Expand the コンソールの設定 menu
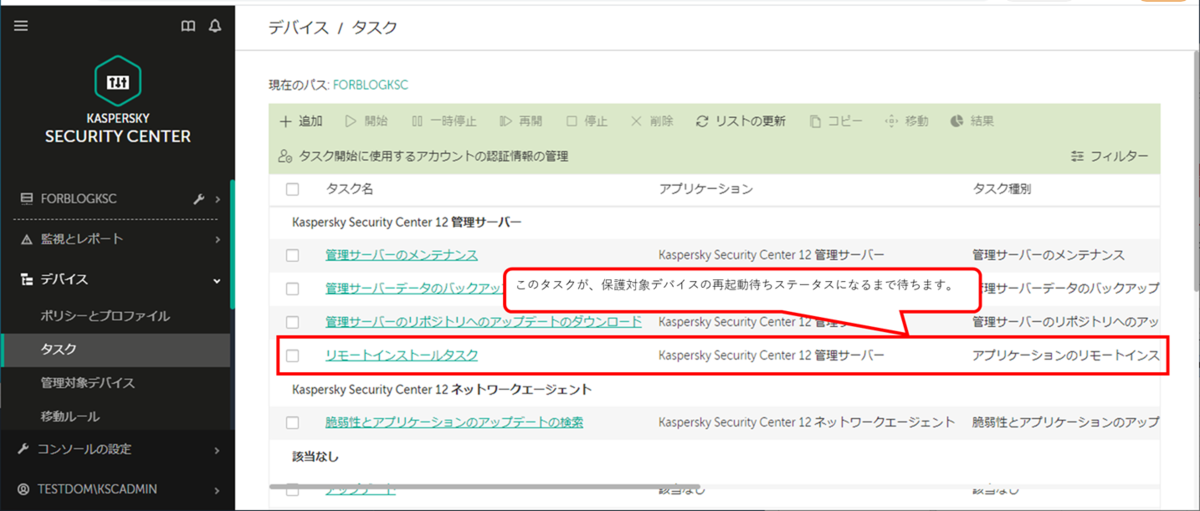The width and height of the screenshot is (1200, 511). [x=217, y=449]
